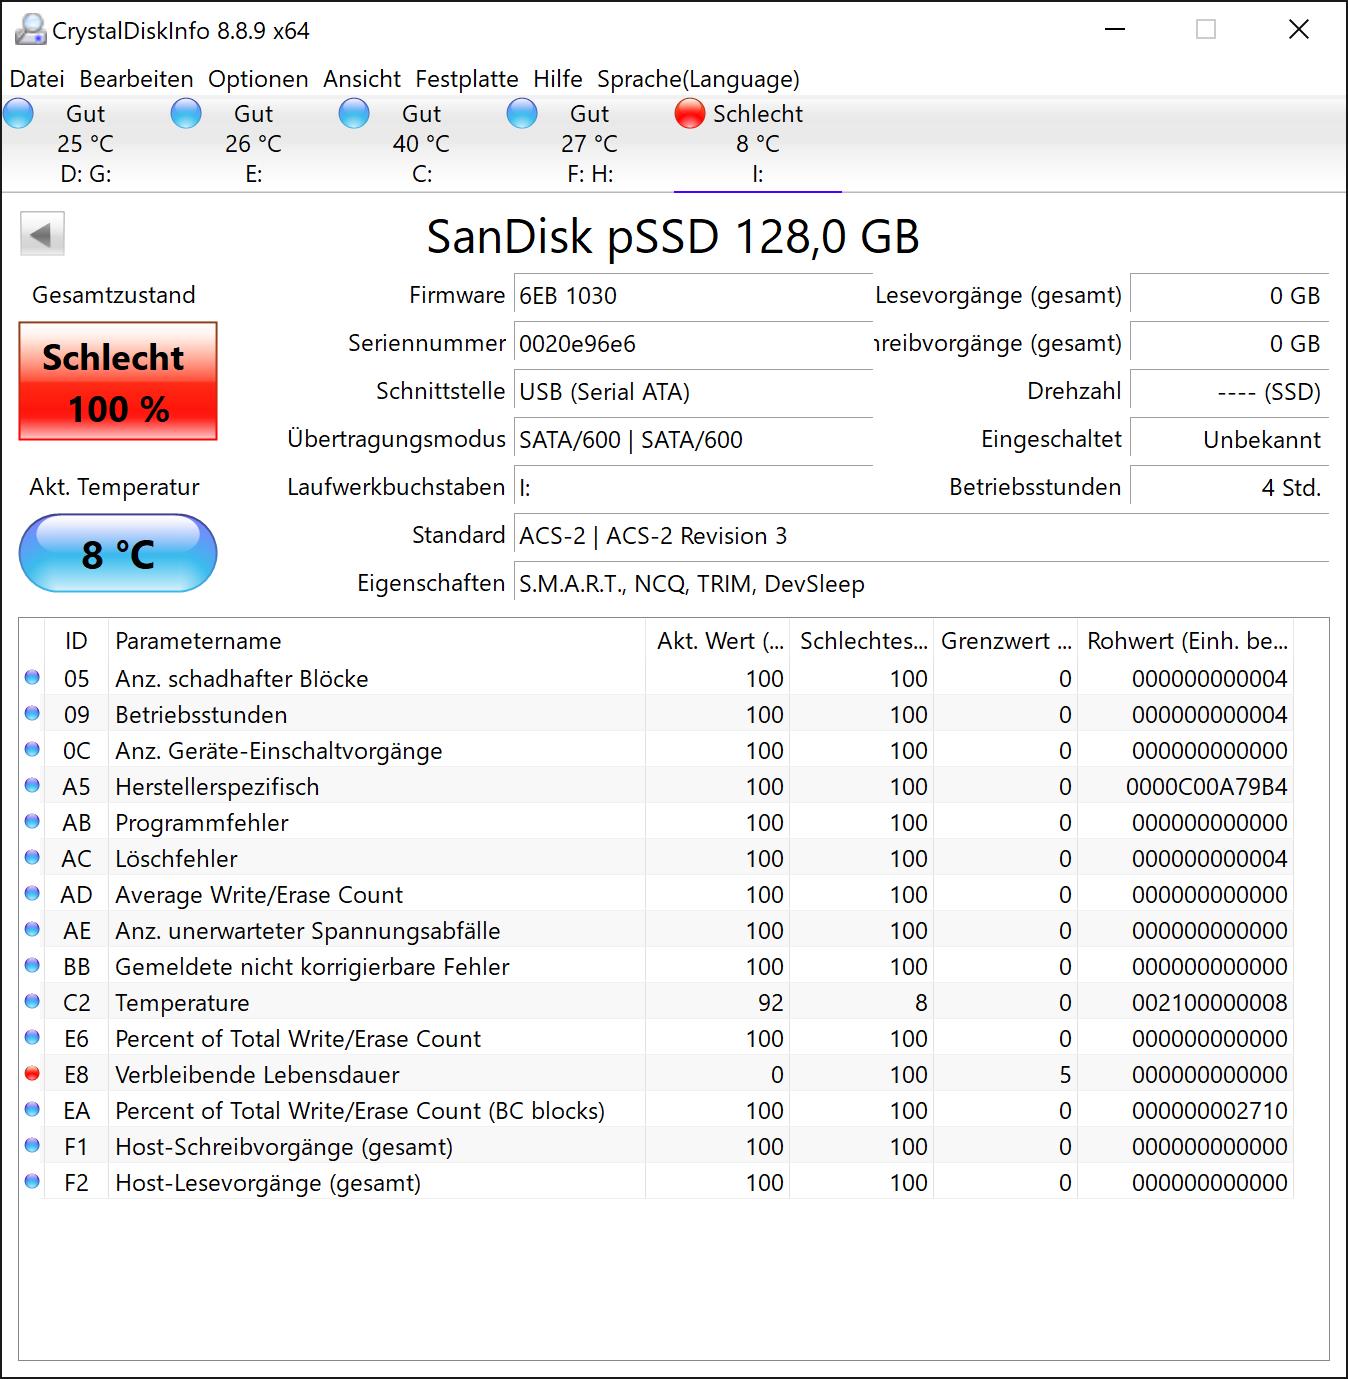Click raw value 002100000008
The image size is (1348, 1379).
click(x=1210, y=1003)
